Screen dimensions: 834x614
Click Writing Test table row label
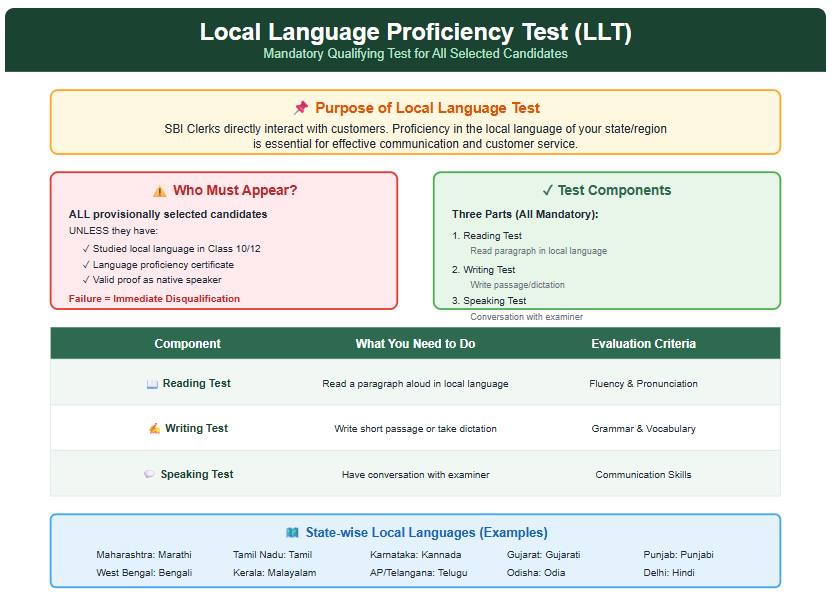point(196,428)
